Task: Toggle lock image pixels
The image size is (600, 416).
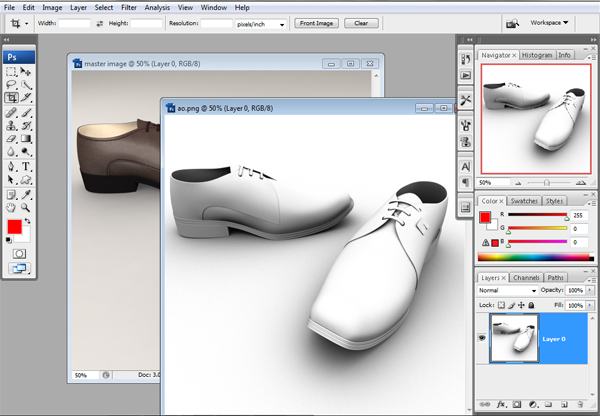Action: [512, 305]
